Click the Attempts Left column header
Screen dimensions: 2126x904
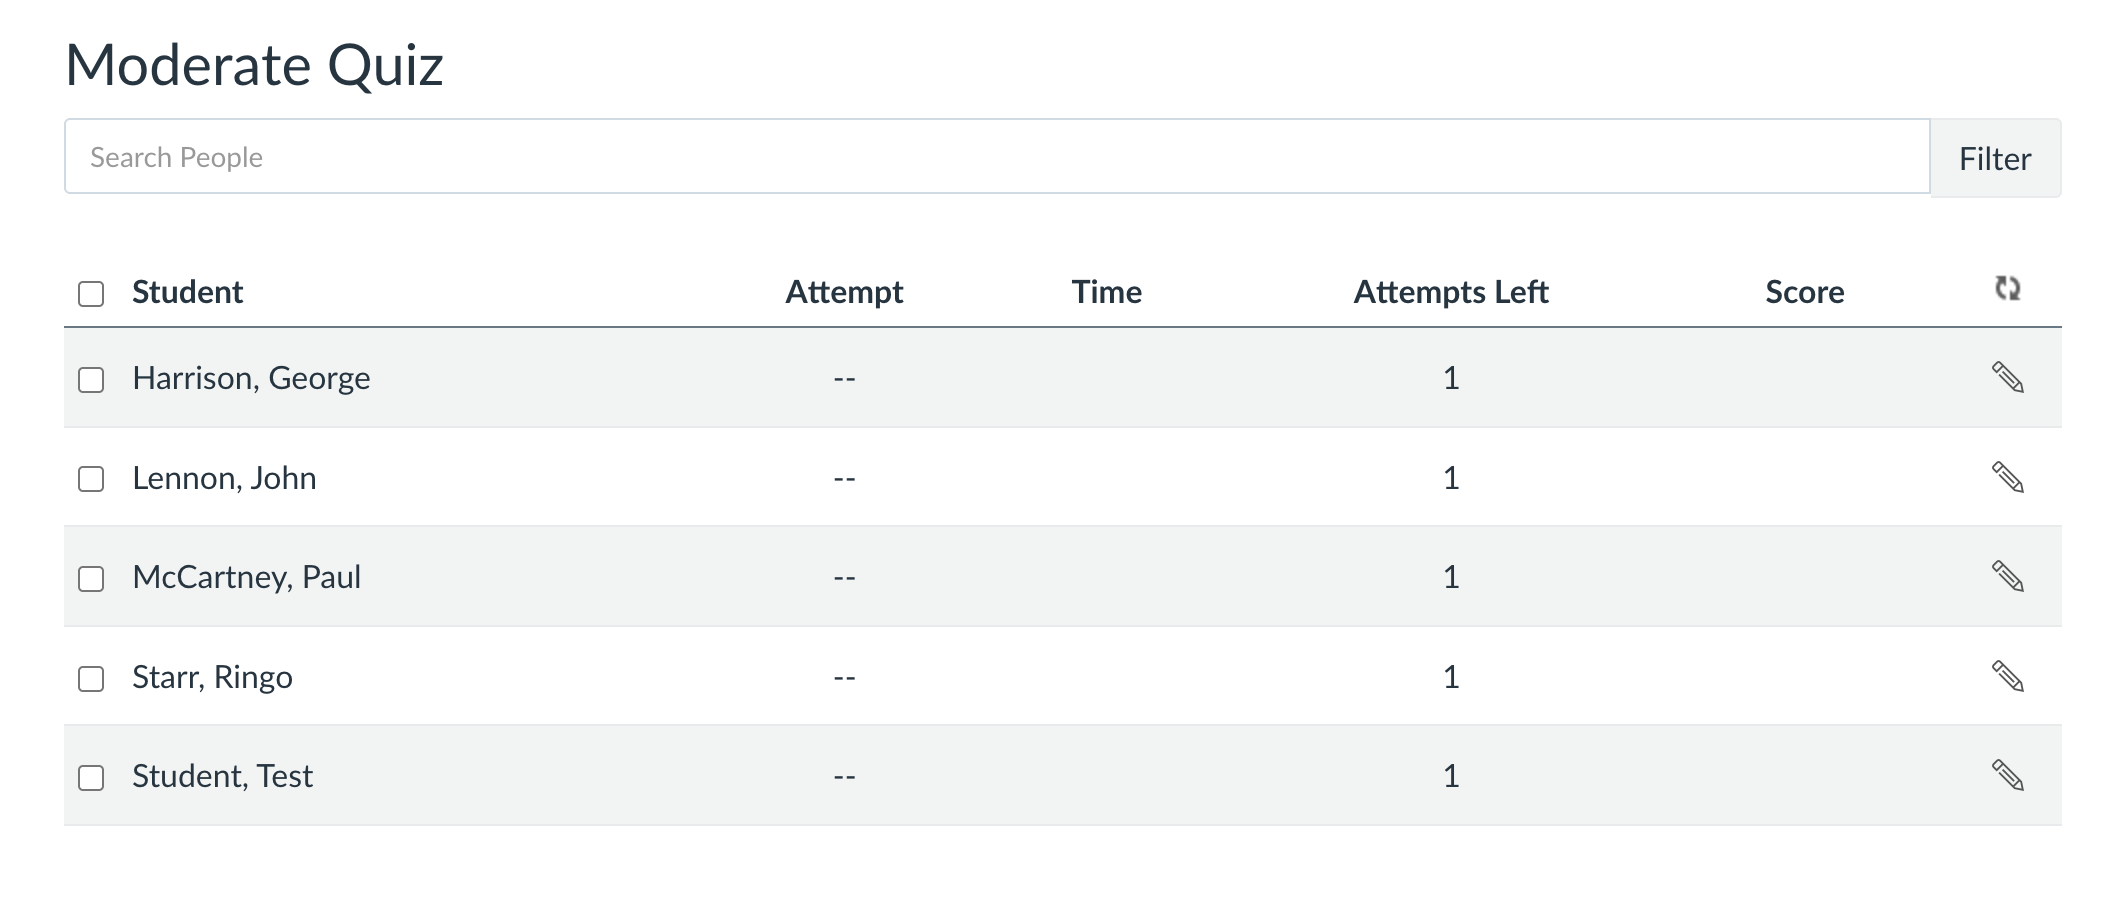click(1450, 292)
